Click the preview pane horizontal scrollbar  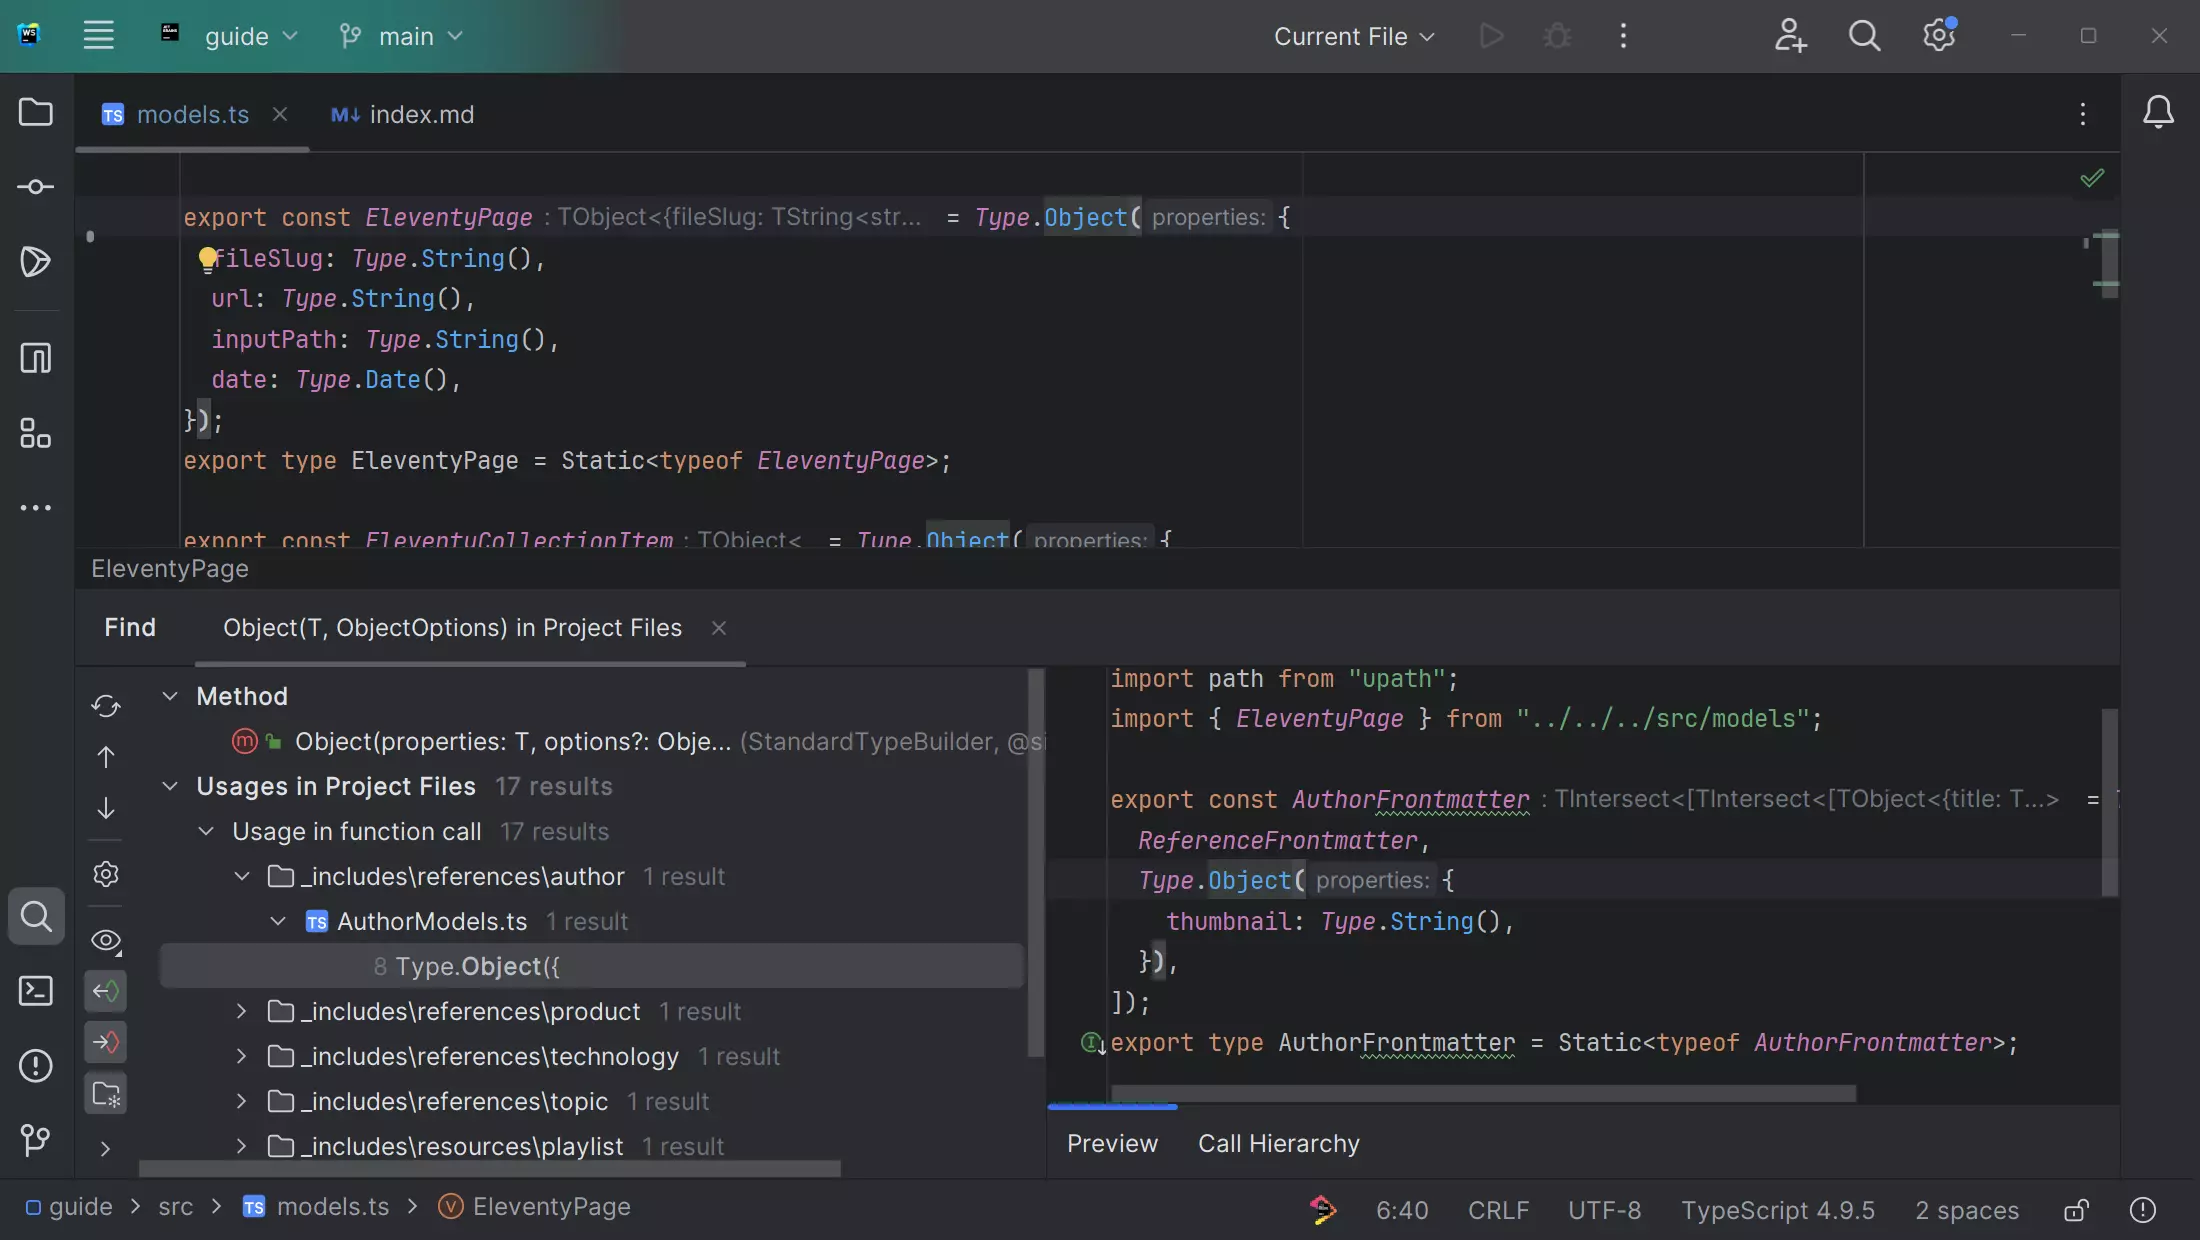pos(1482,1093)
